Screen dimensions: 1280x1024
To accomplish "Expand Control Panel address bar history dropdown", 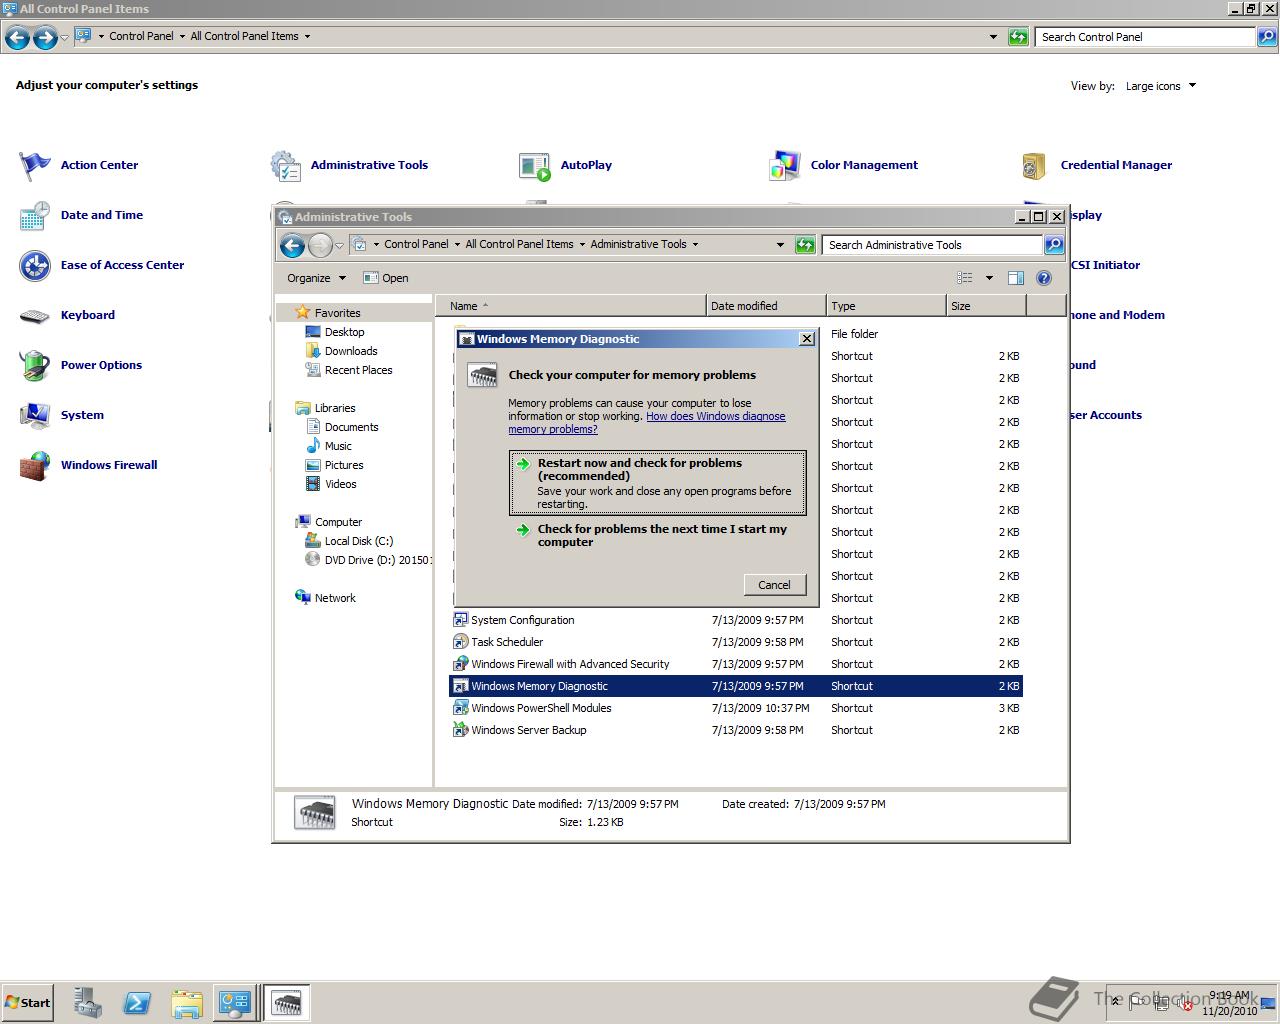I will tap(993, 37).
